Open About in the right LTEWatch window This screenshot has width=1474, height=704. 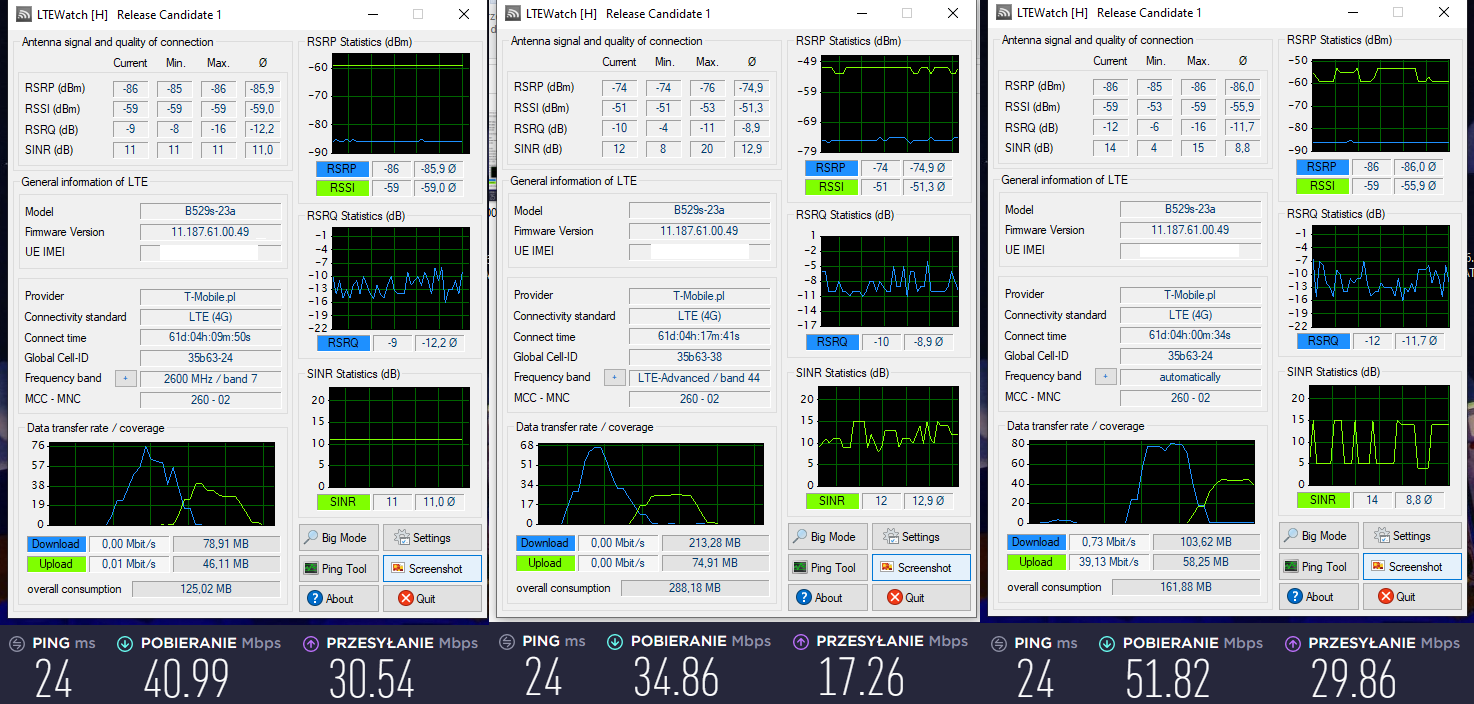click(1318, 597)
